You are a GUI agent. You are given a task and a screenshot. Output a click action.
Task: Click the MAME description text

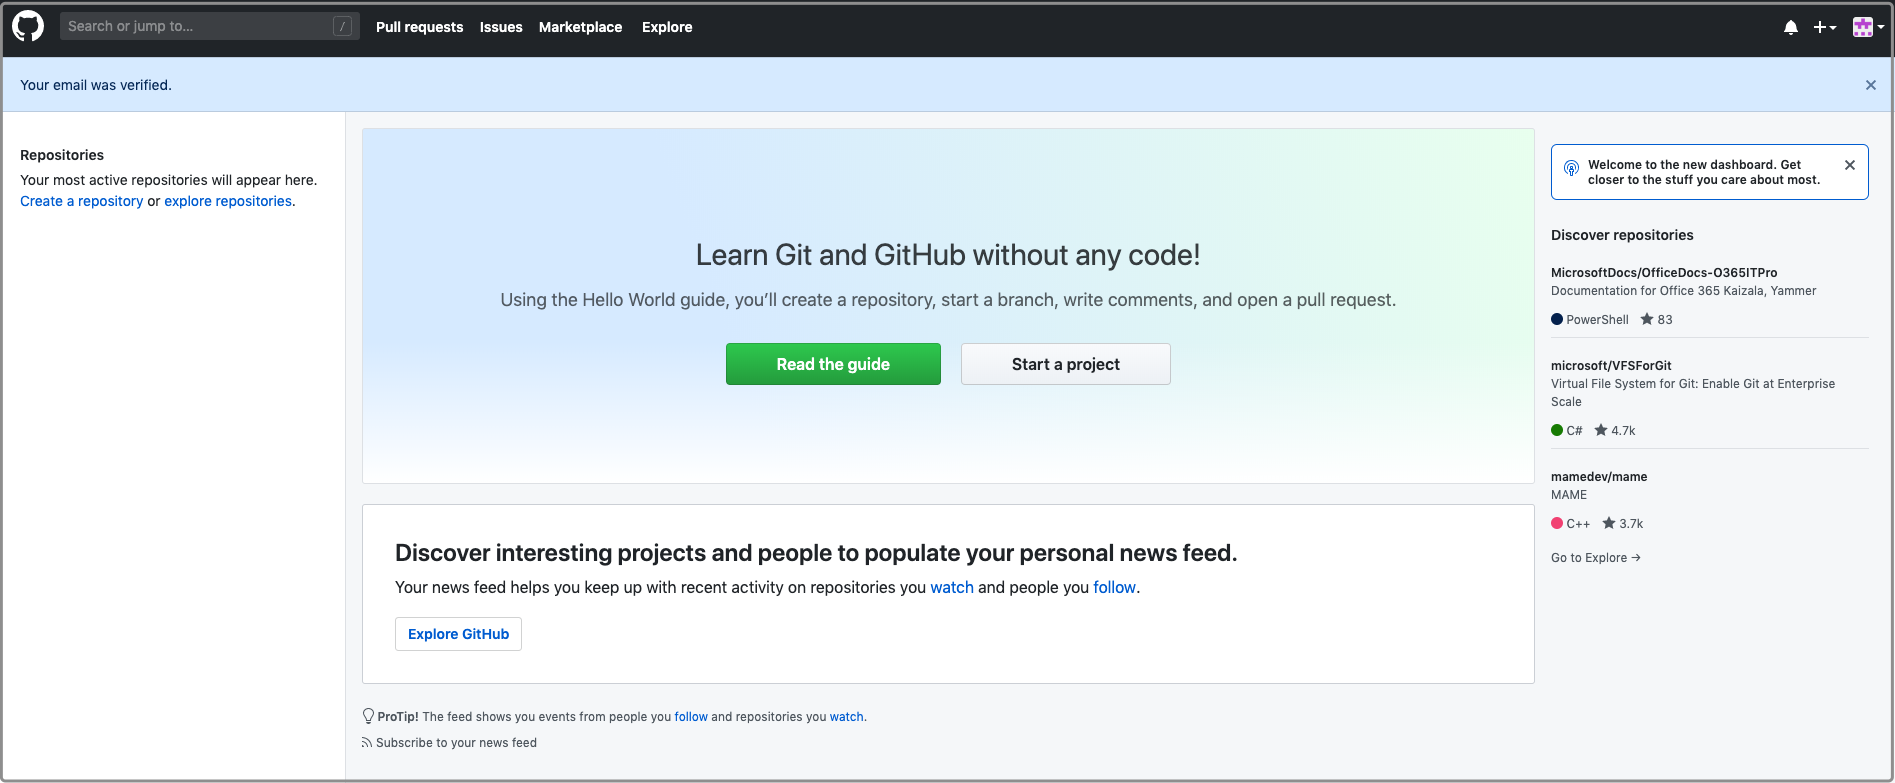(1569, 495)
